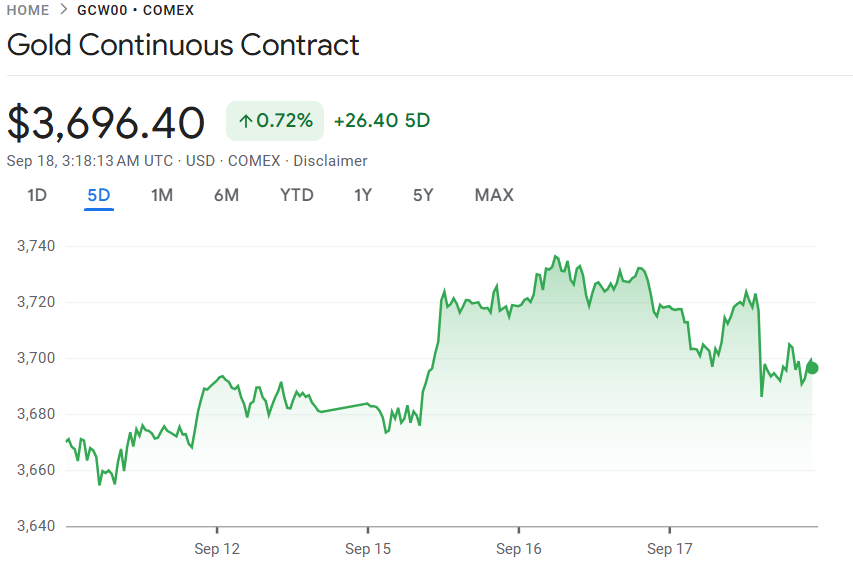Select the Sep 16 date axis marker
The width and height of the screenshot is (853, 577).
[518, 549]
